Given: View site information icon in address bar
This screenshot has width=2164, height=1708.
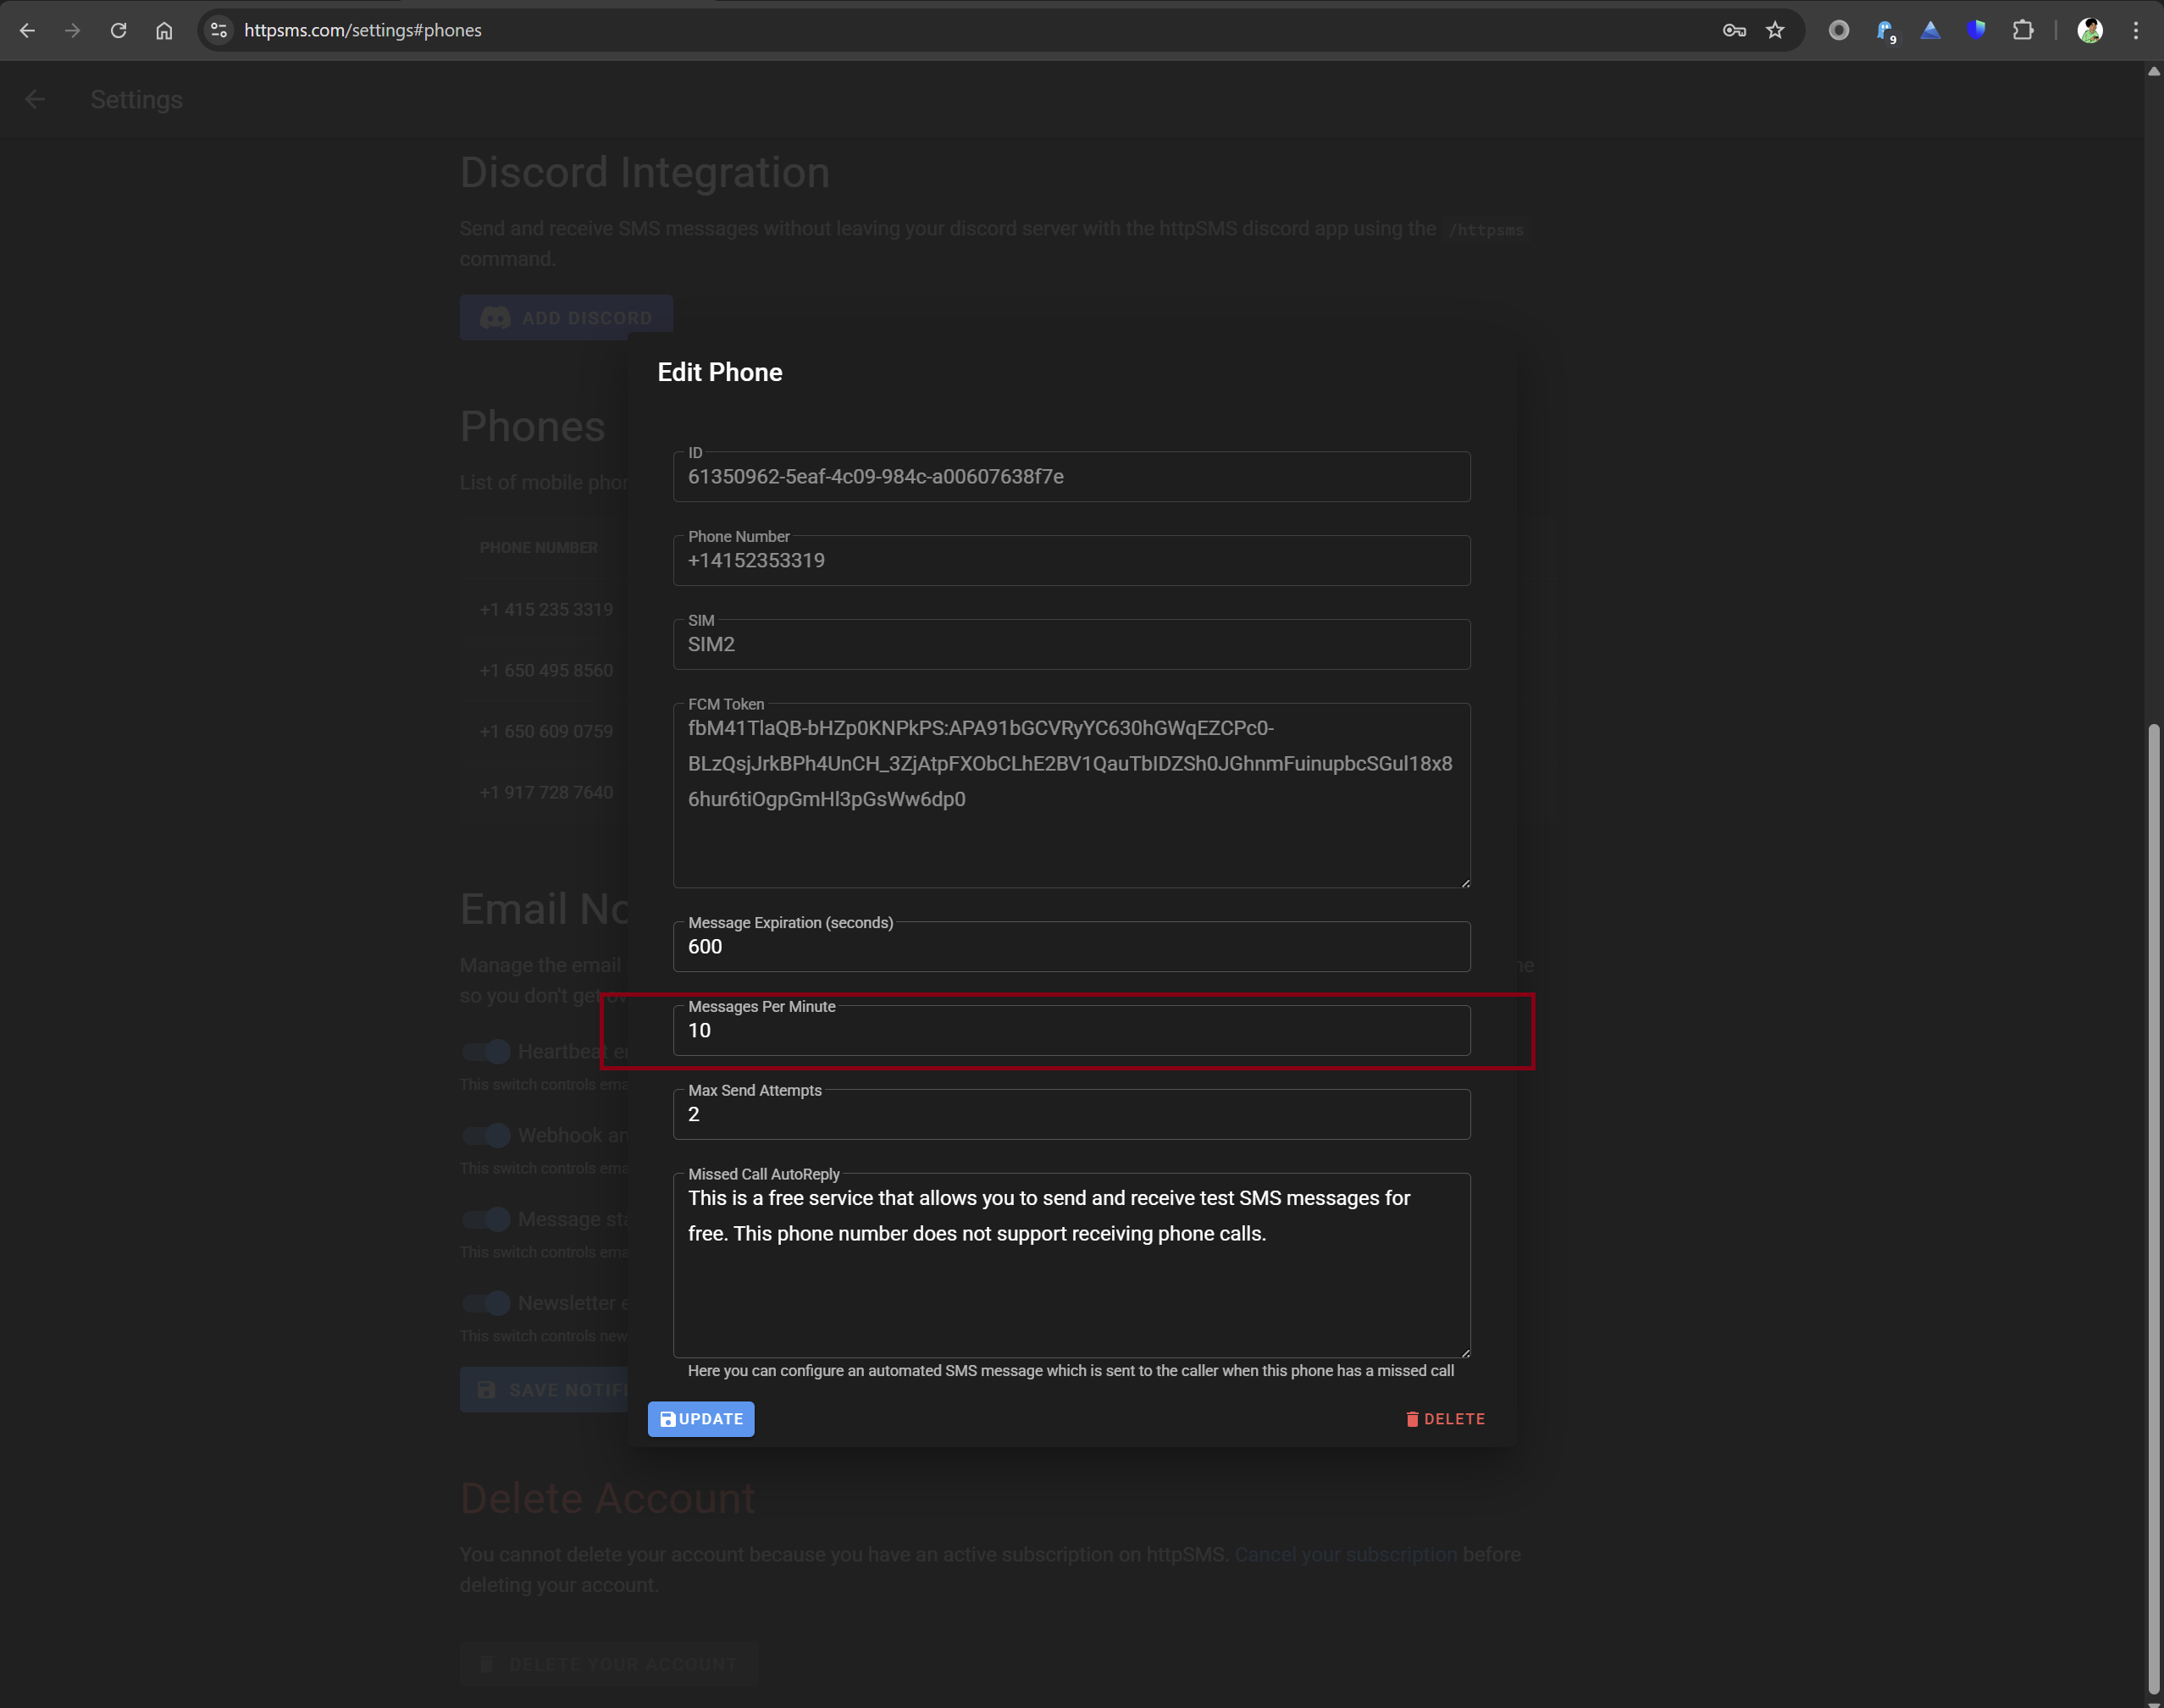Looking at the screenshot, I should 219,30.
